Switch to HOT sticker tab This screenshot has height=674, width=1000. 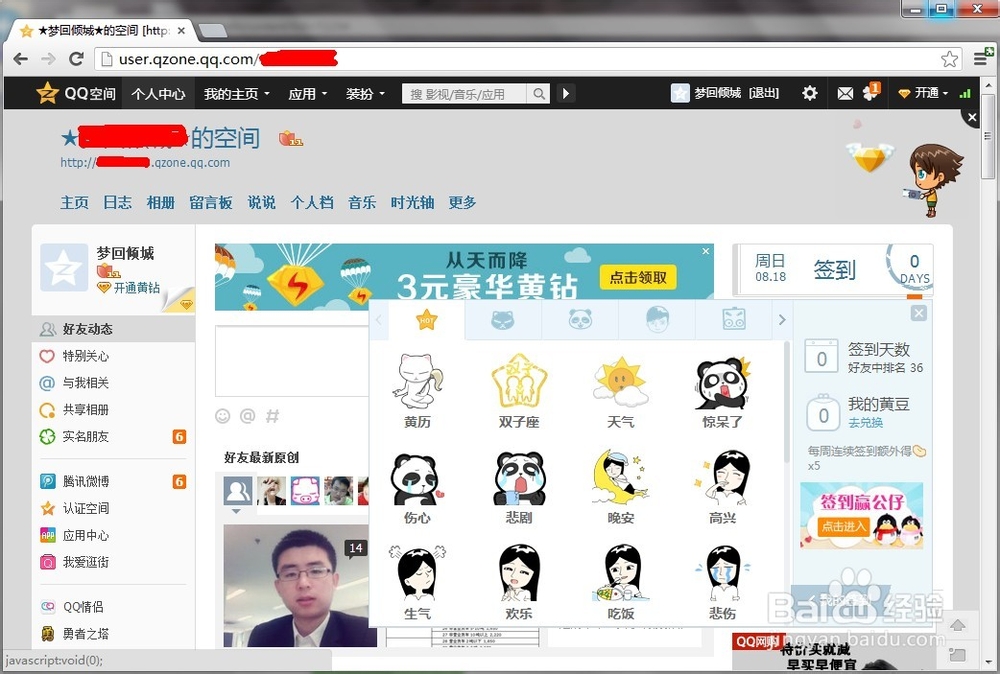tap(426, 319)
